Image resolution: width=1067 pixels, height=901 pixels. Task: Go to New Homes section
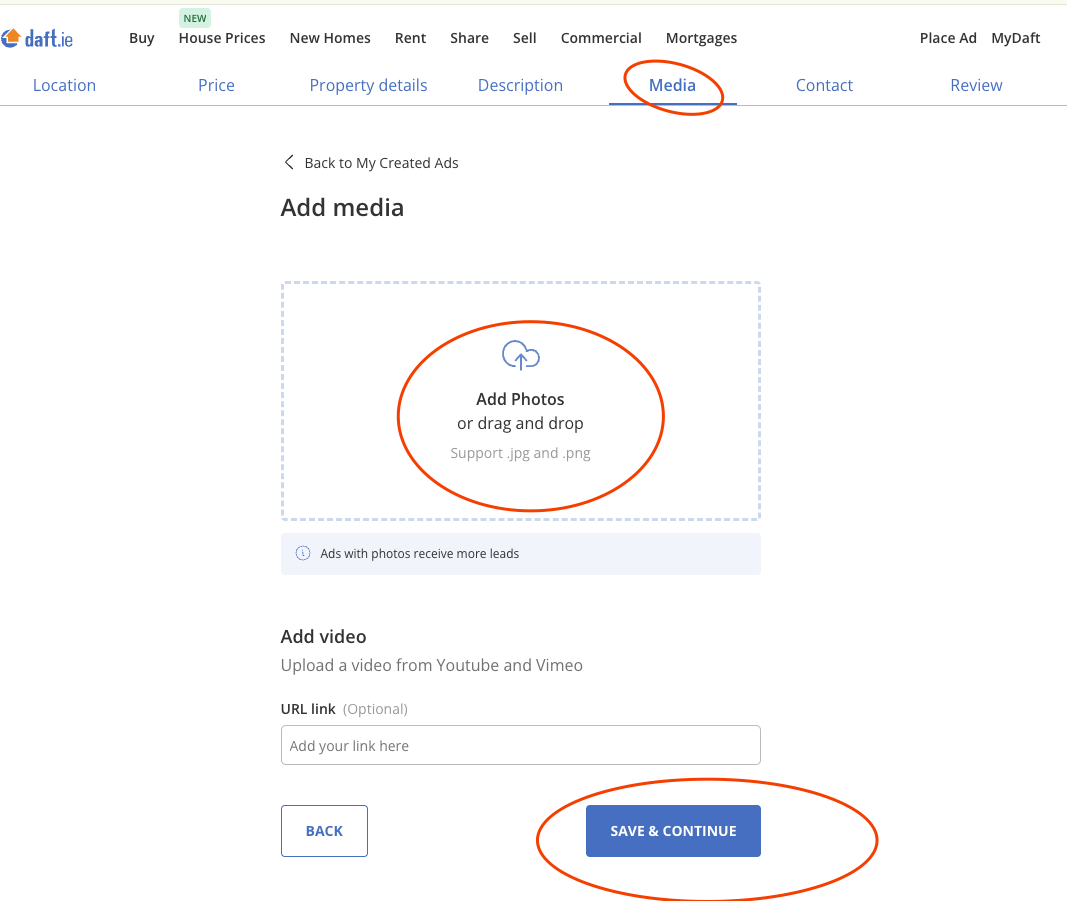(330, 38)
